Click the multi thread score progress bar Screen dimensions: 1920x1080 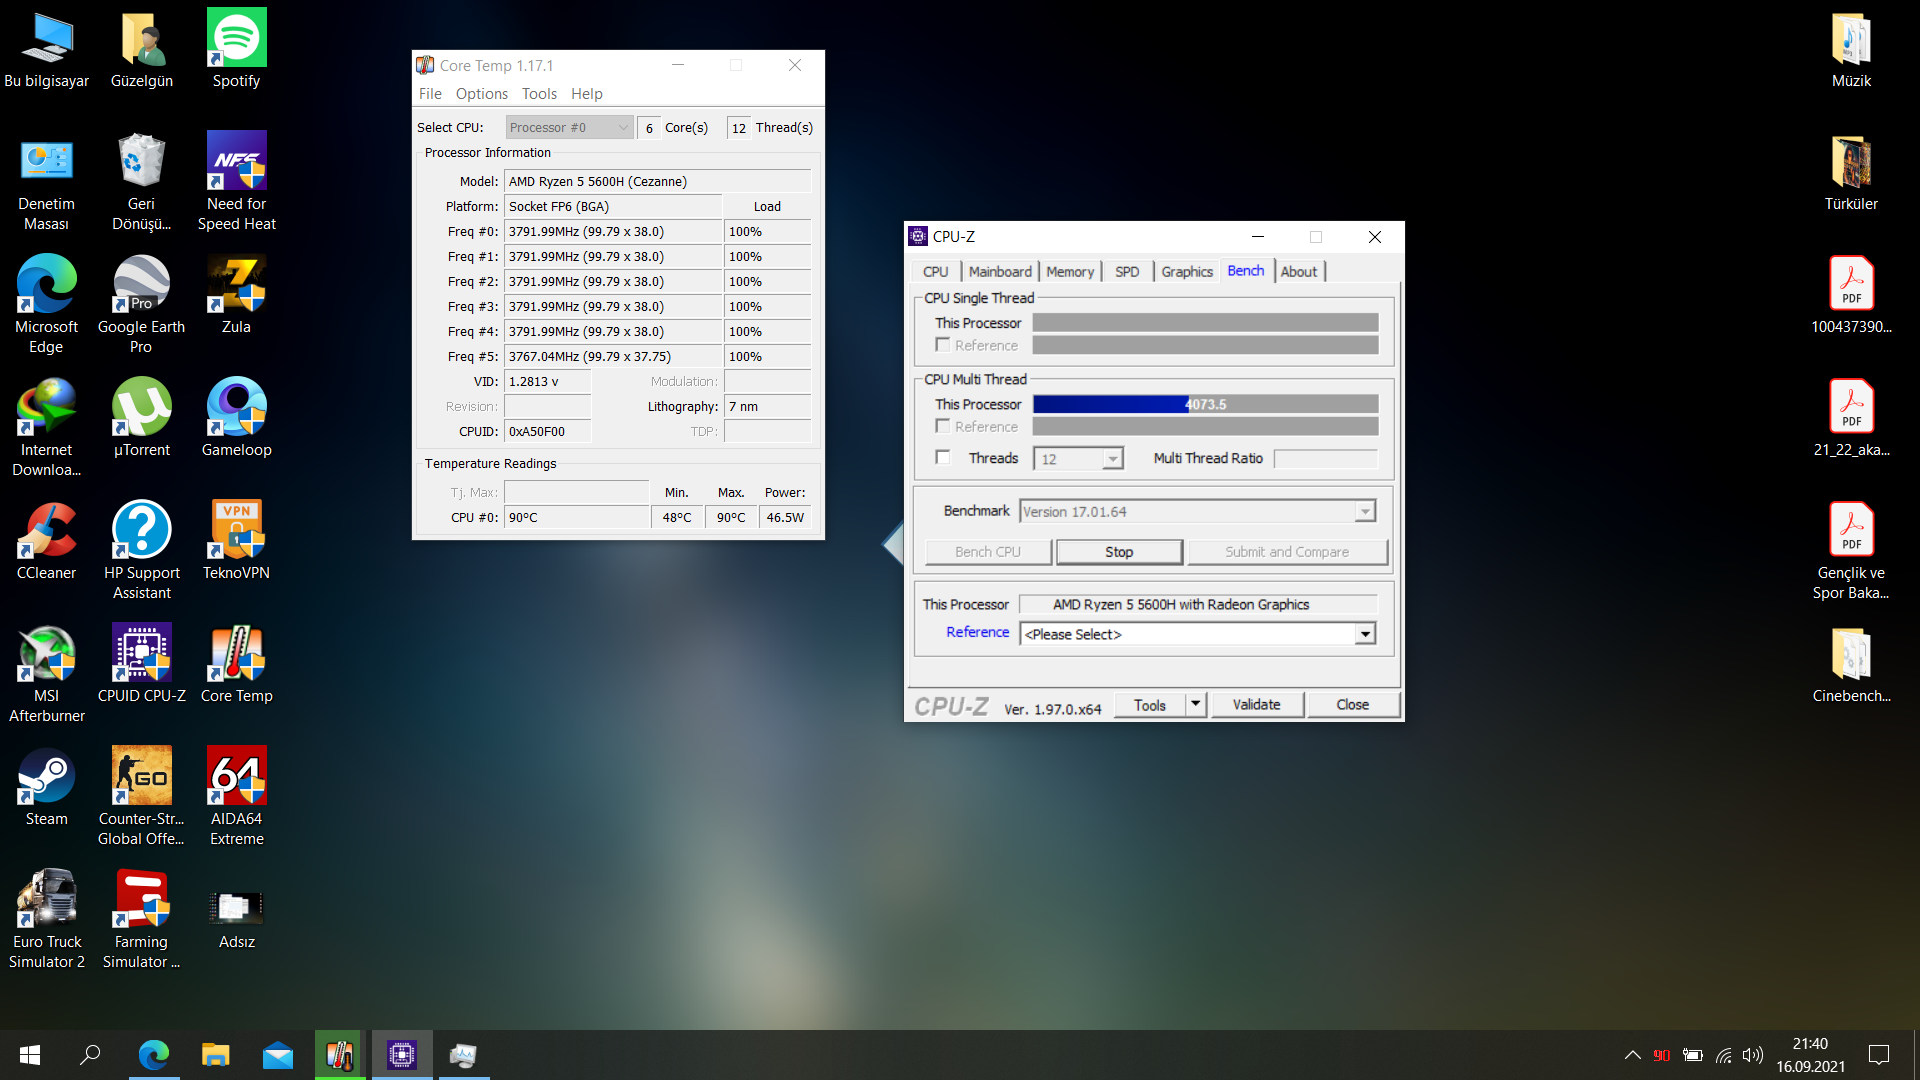[1205, 404]
